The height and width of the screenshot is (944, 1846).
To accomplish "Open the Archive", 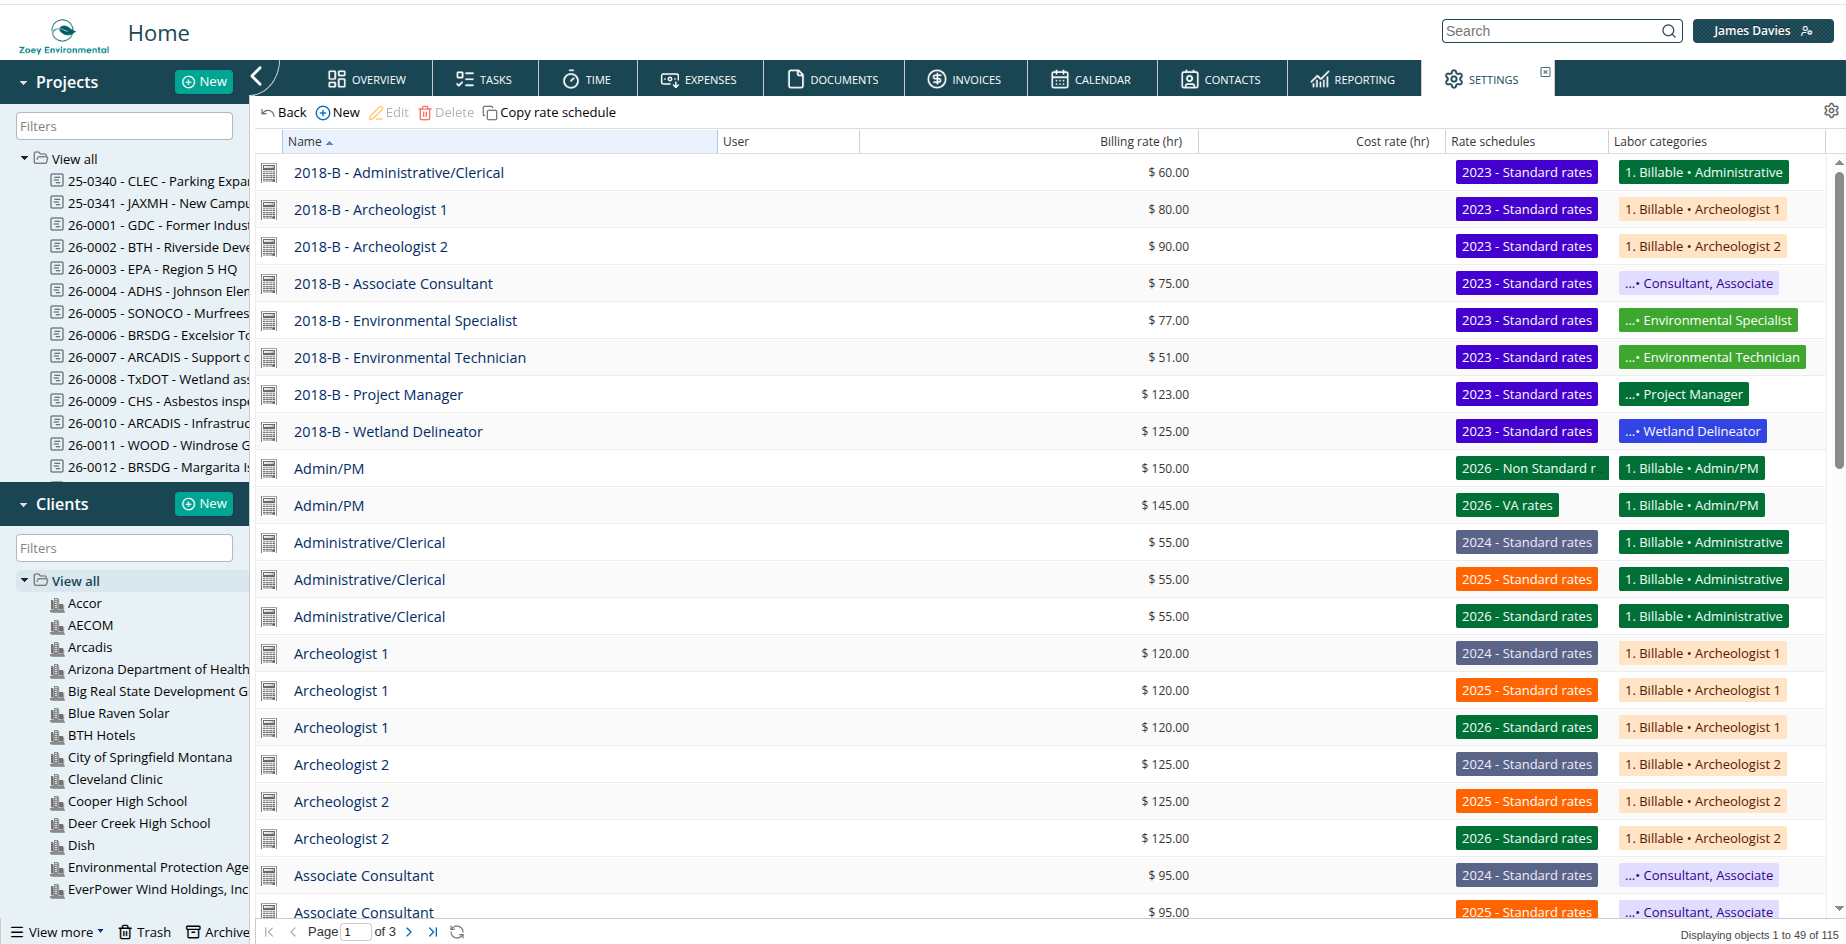I will click(218, 932).
